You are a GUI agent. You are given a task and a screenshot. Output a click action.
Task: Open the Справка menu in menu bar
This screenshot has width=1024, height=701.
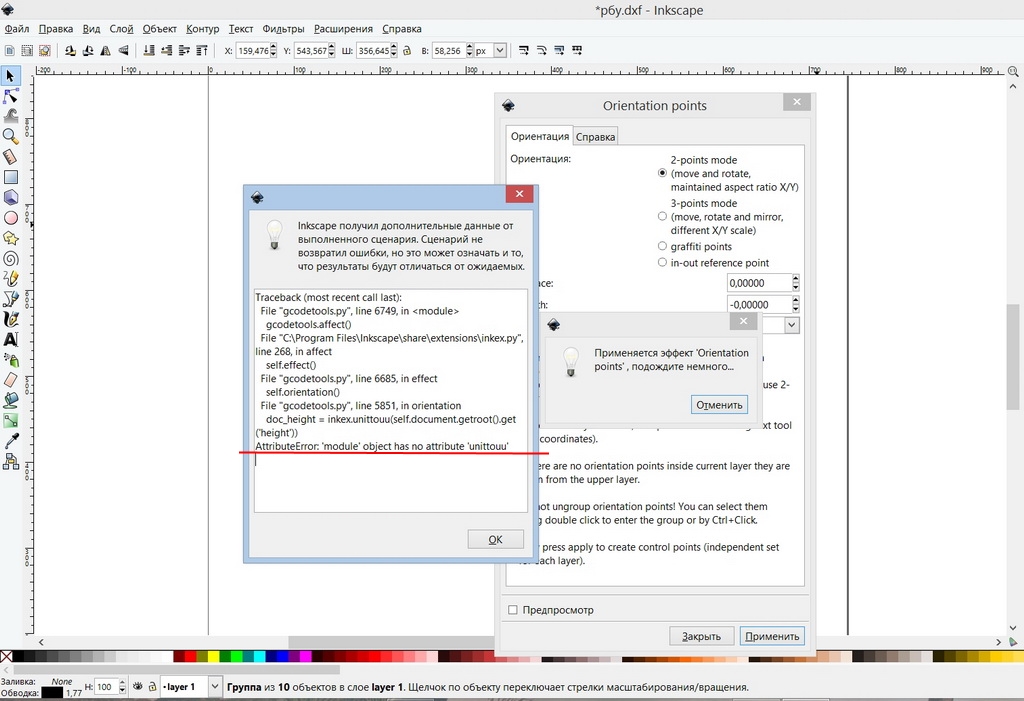coord(402,29)
